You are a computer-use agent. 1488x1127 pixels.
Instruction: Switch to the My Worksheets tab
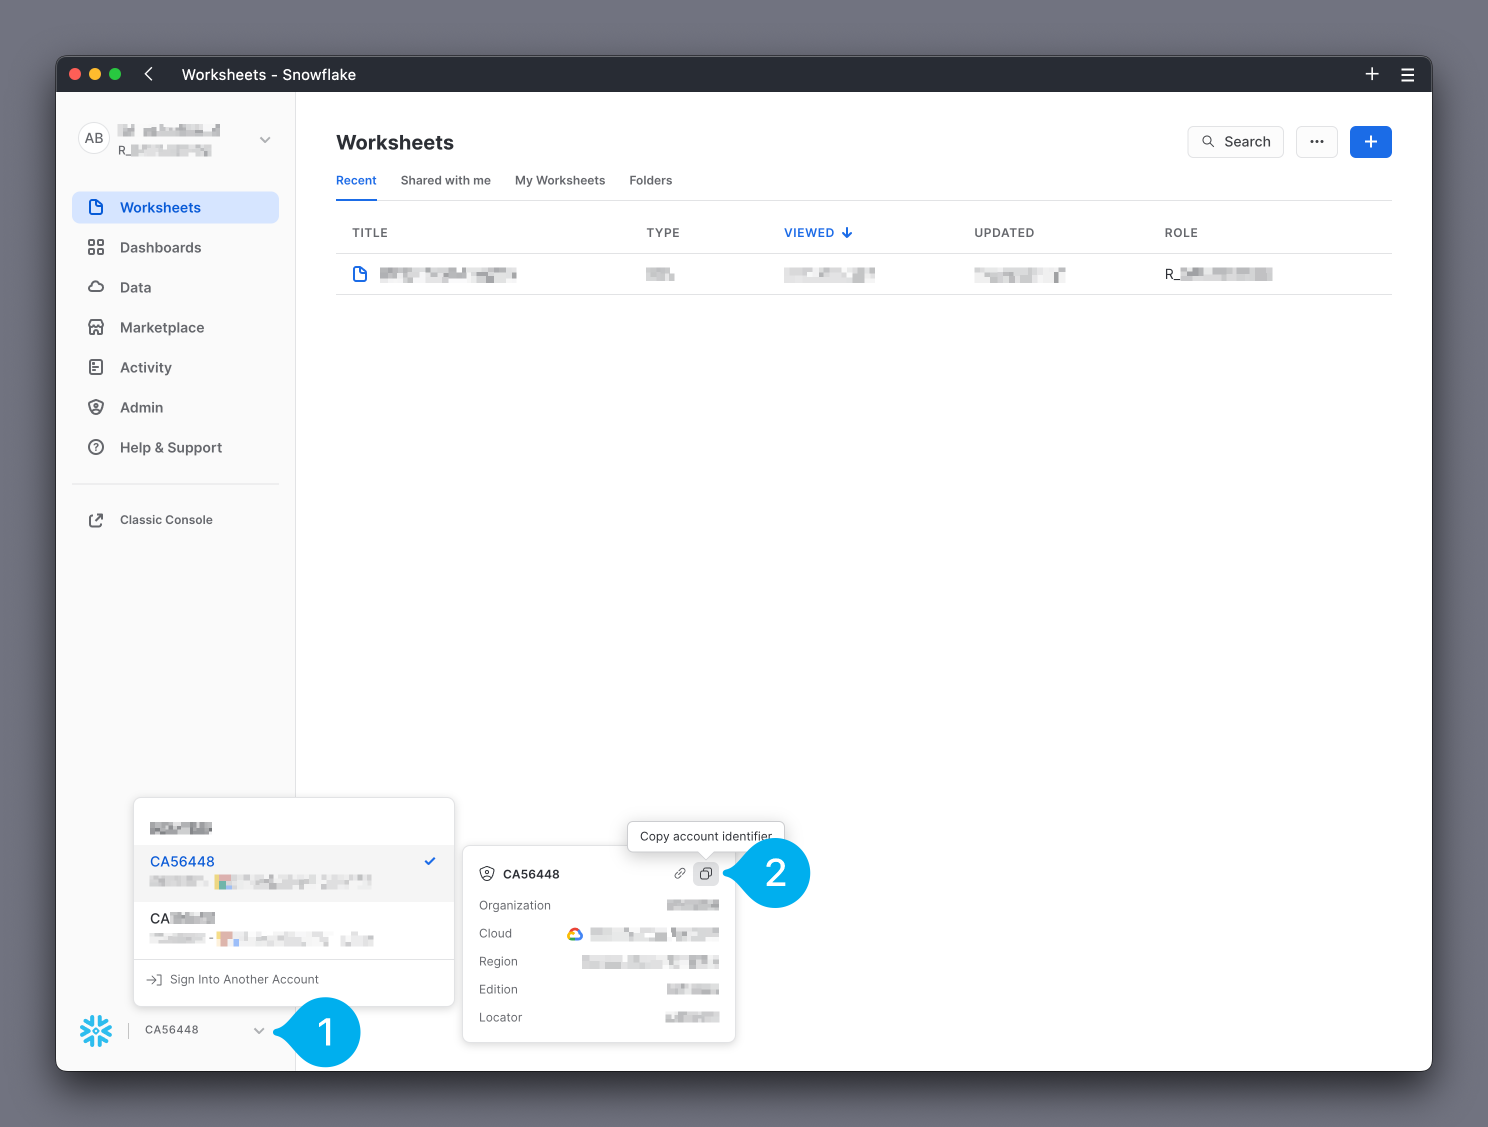tap(560, 181)
